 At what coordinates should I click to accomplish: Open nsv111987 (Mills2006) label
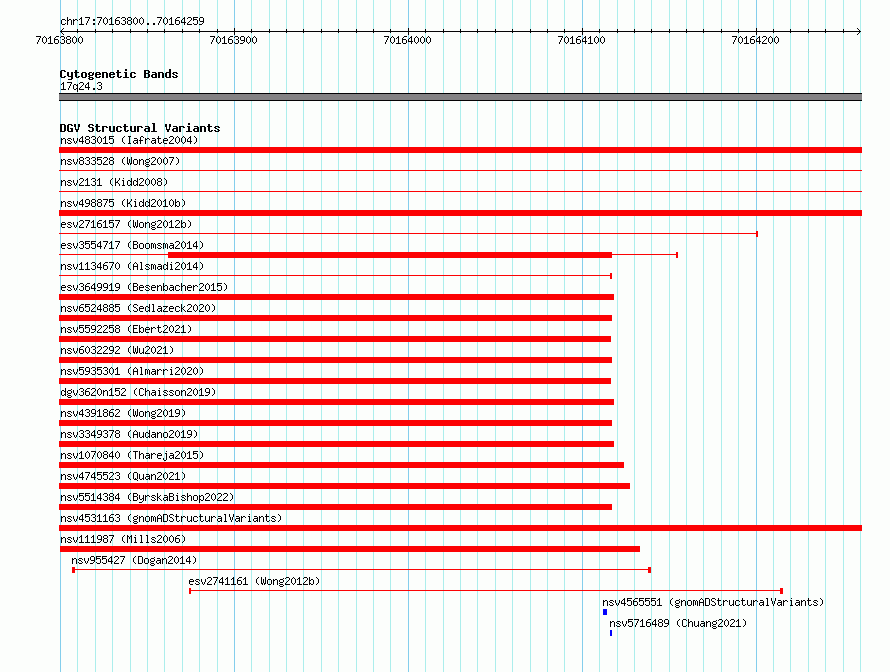click(x=123, y=539)
